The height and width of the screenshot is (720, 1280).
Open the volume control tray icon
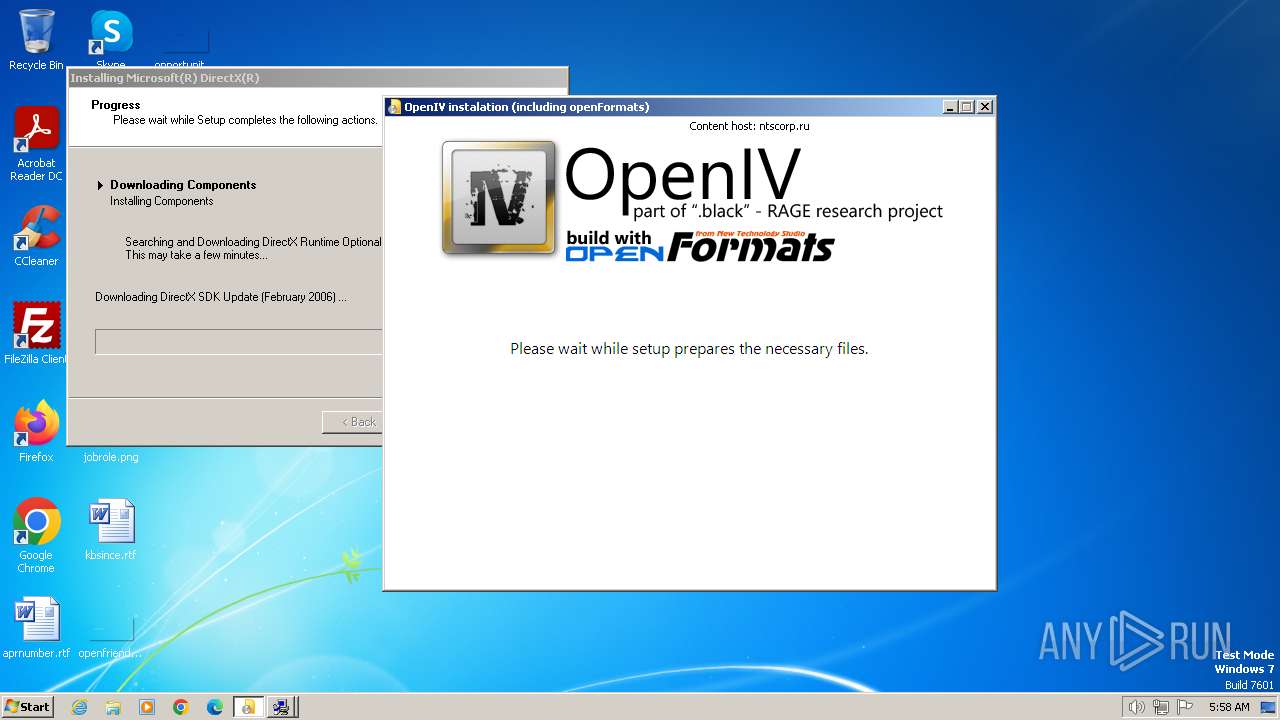[x=1136, y=707]
